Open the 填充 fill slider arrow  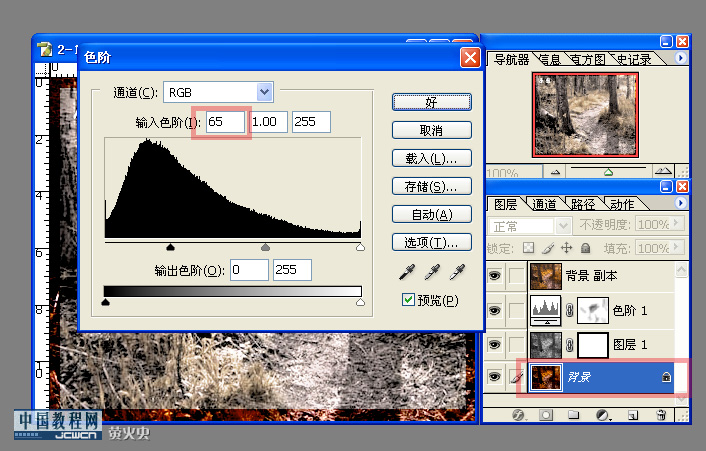[676, 247]
